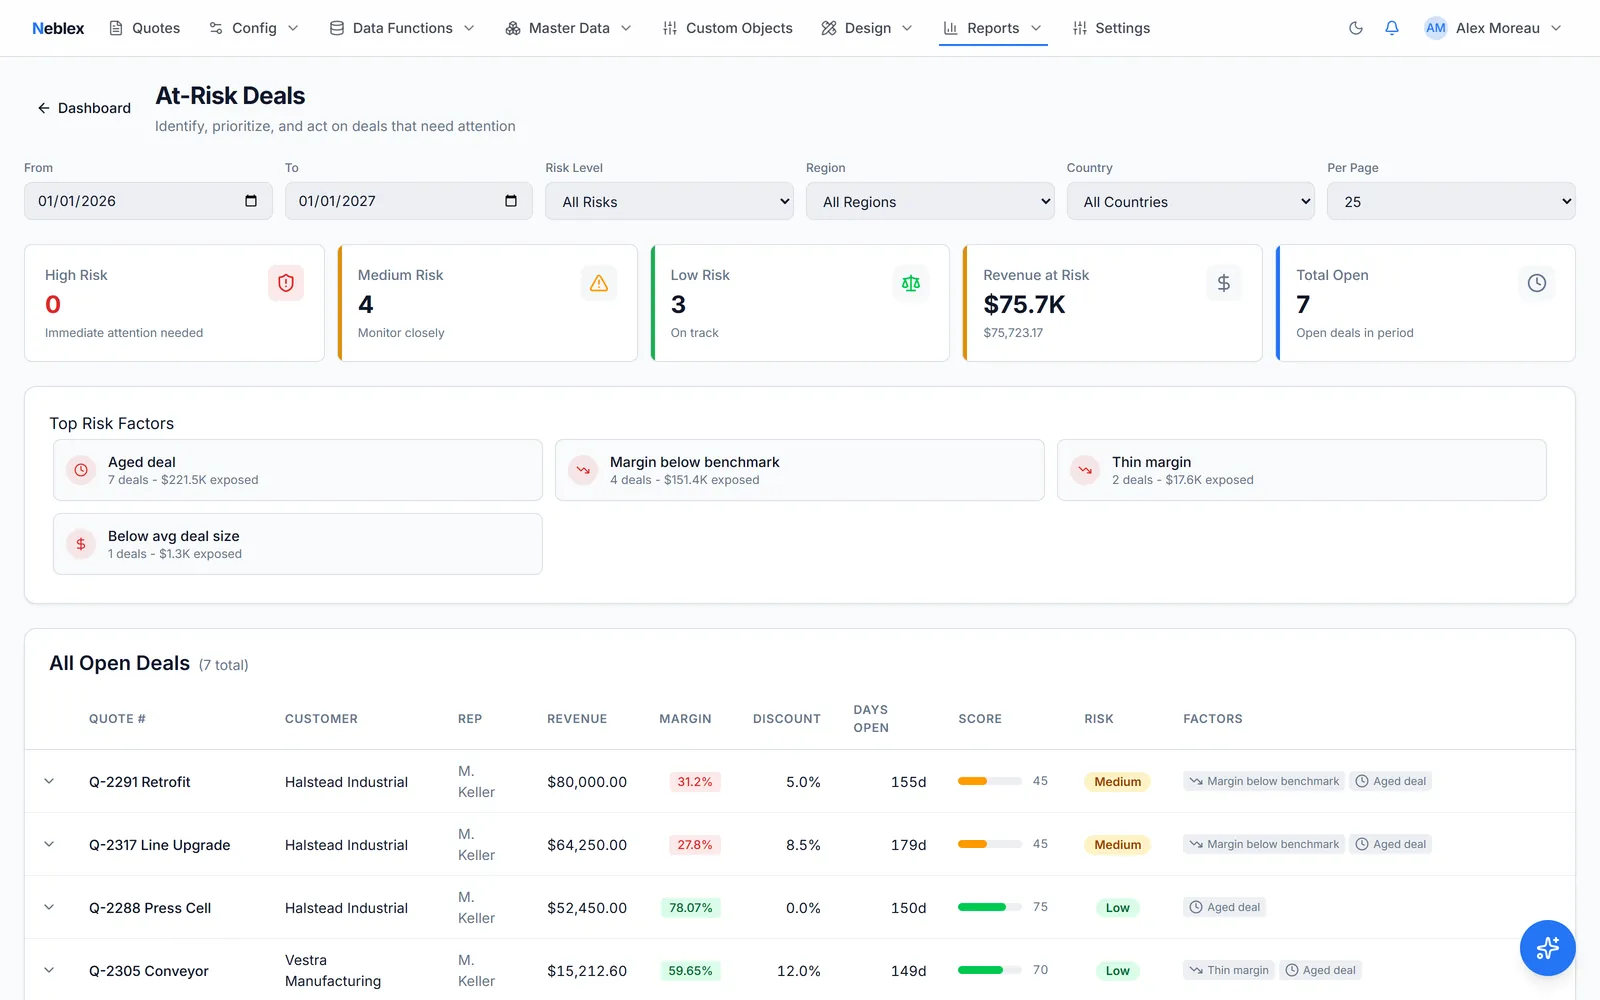
Task: Click the High Risk shield icon
Action: coord(286,283)
